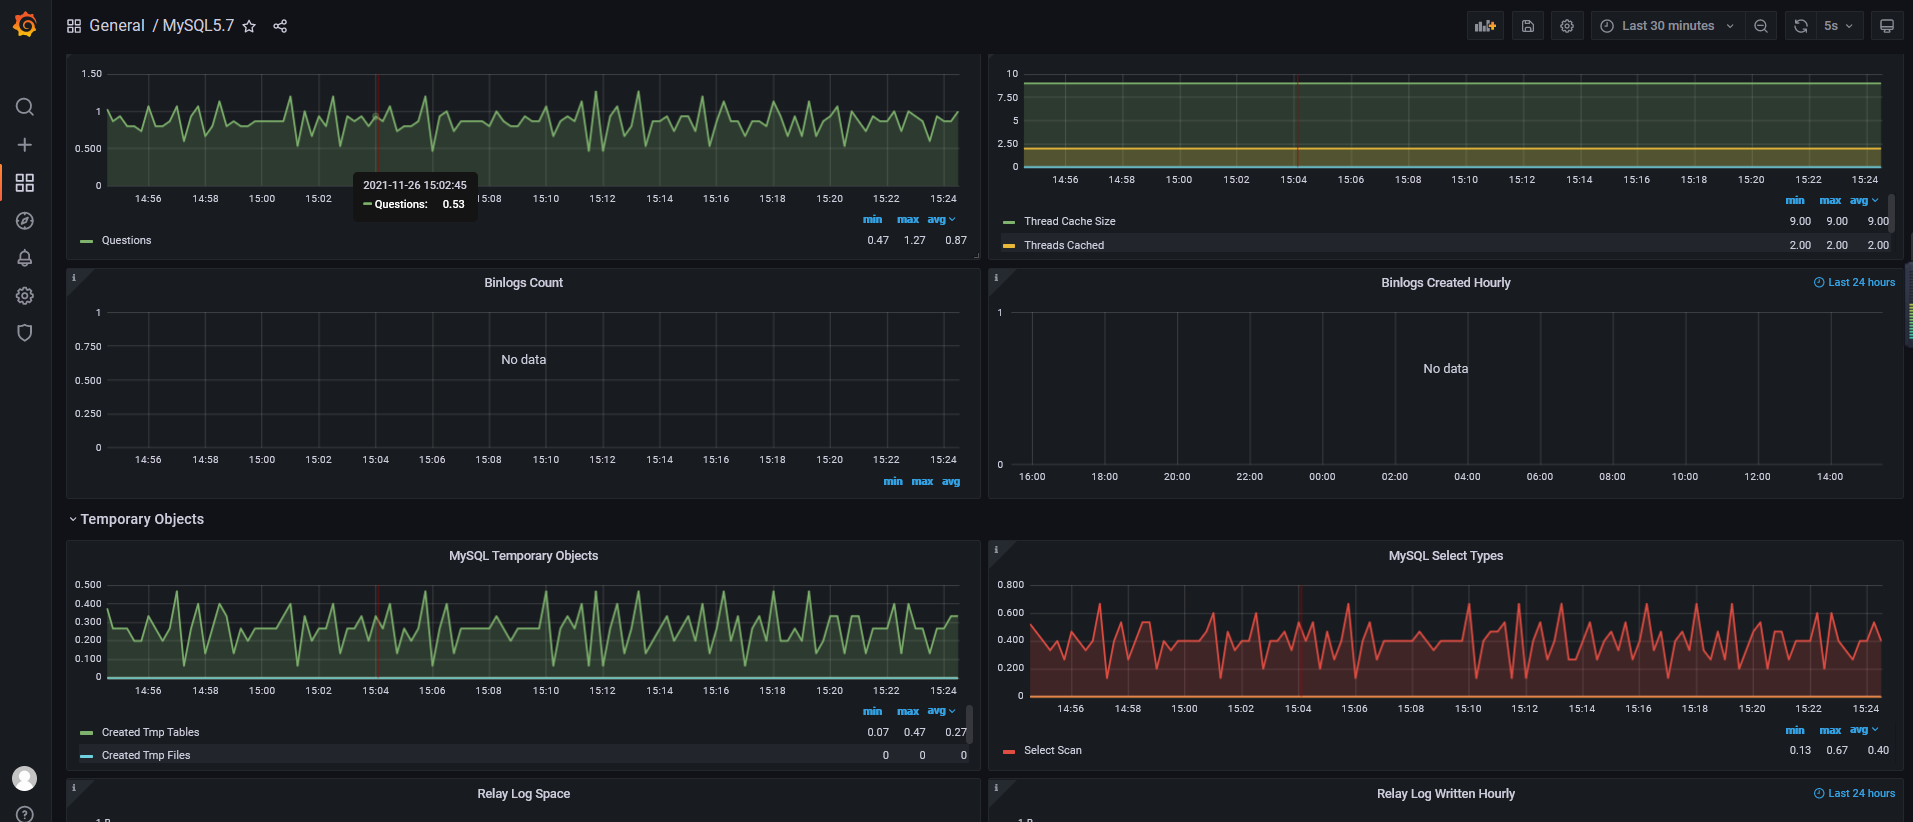
Task: Open the MySQL Temporary Objects panel menu
Action: click(x=523, y=556)
